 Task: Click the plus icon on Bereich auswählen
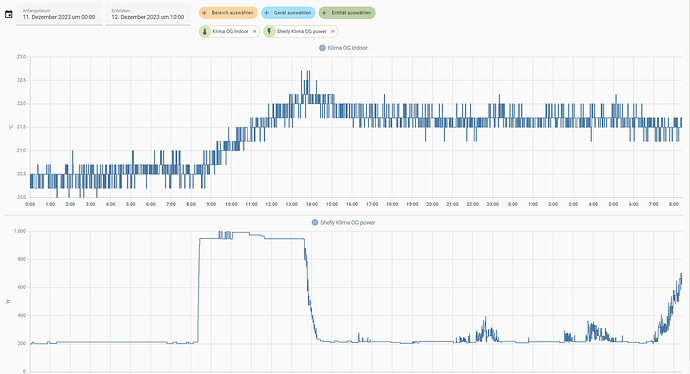pyautogui.click(x=204, y=13)
